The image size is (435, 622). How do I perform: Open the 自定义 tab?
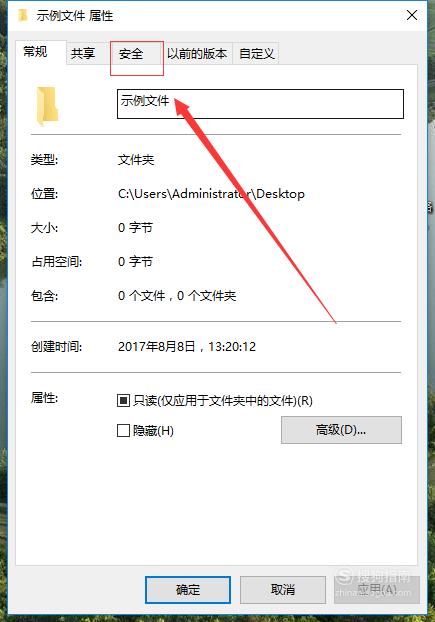257,54
